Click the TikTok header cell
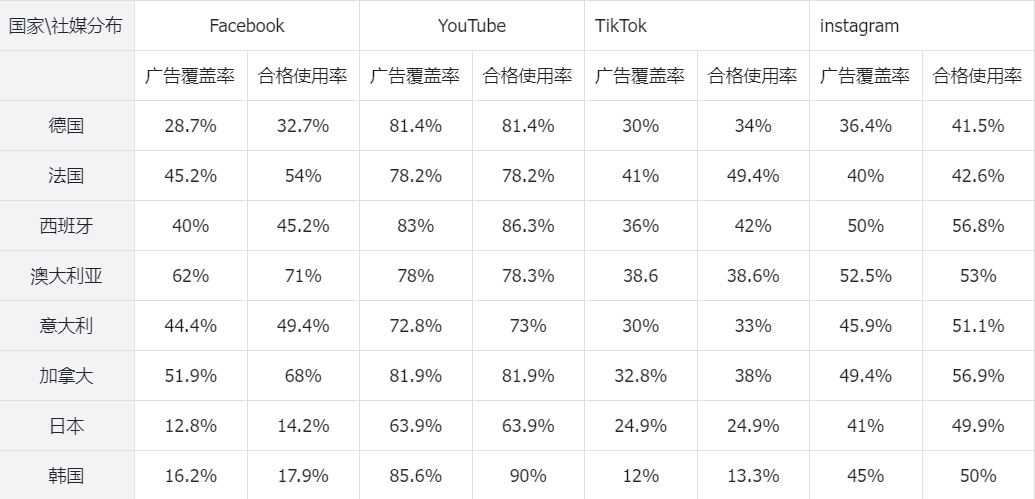This screenshot has width=1035, height=499. coord(697,26)
